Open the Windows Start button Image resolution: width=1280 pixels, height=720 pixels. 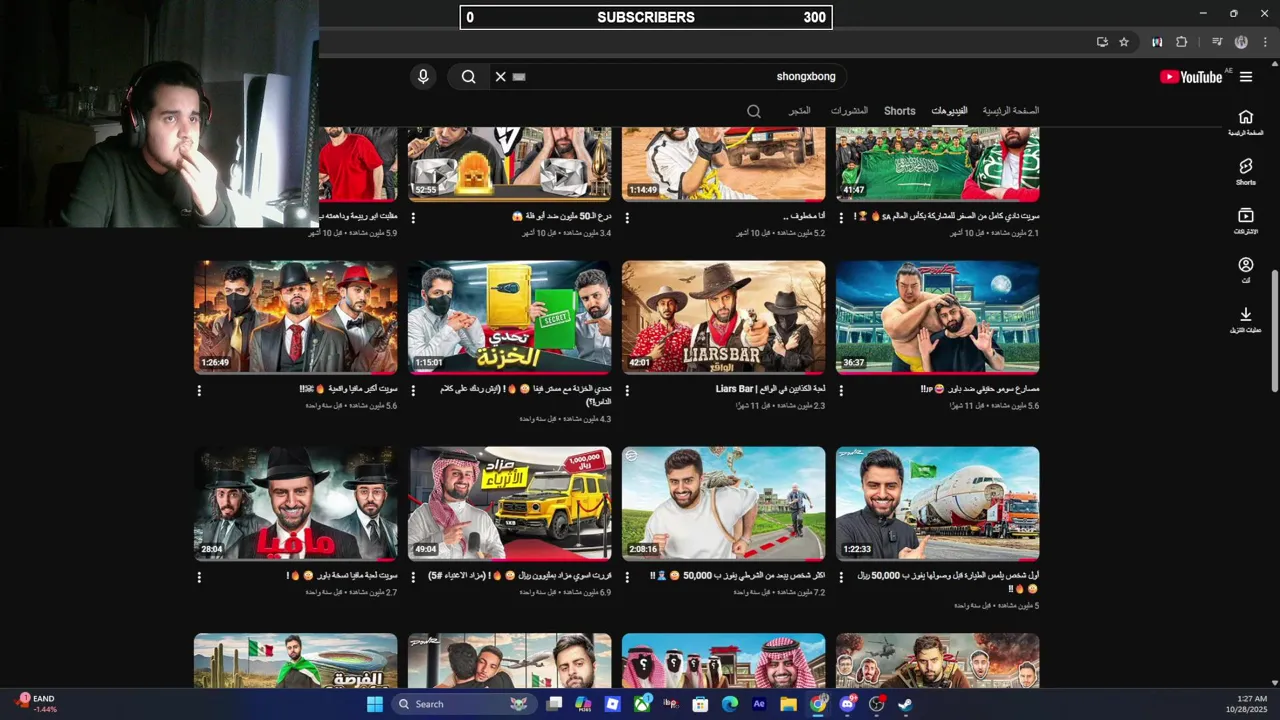375,704
